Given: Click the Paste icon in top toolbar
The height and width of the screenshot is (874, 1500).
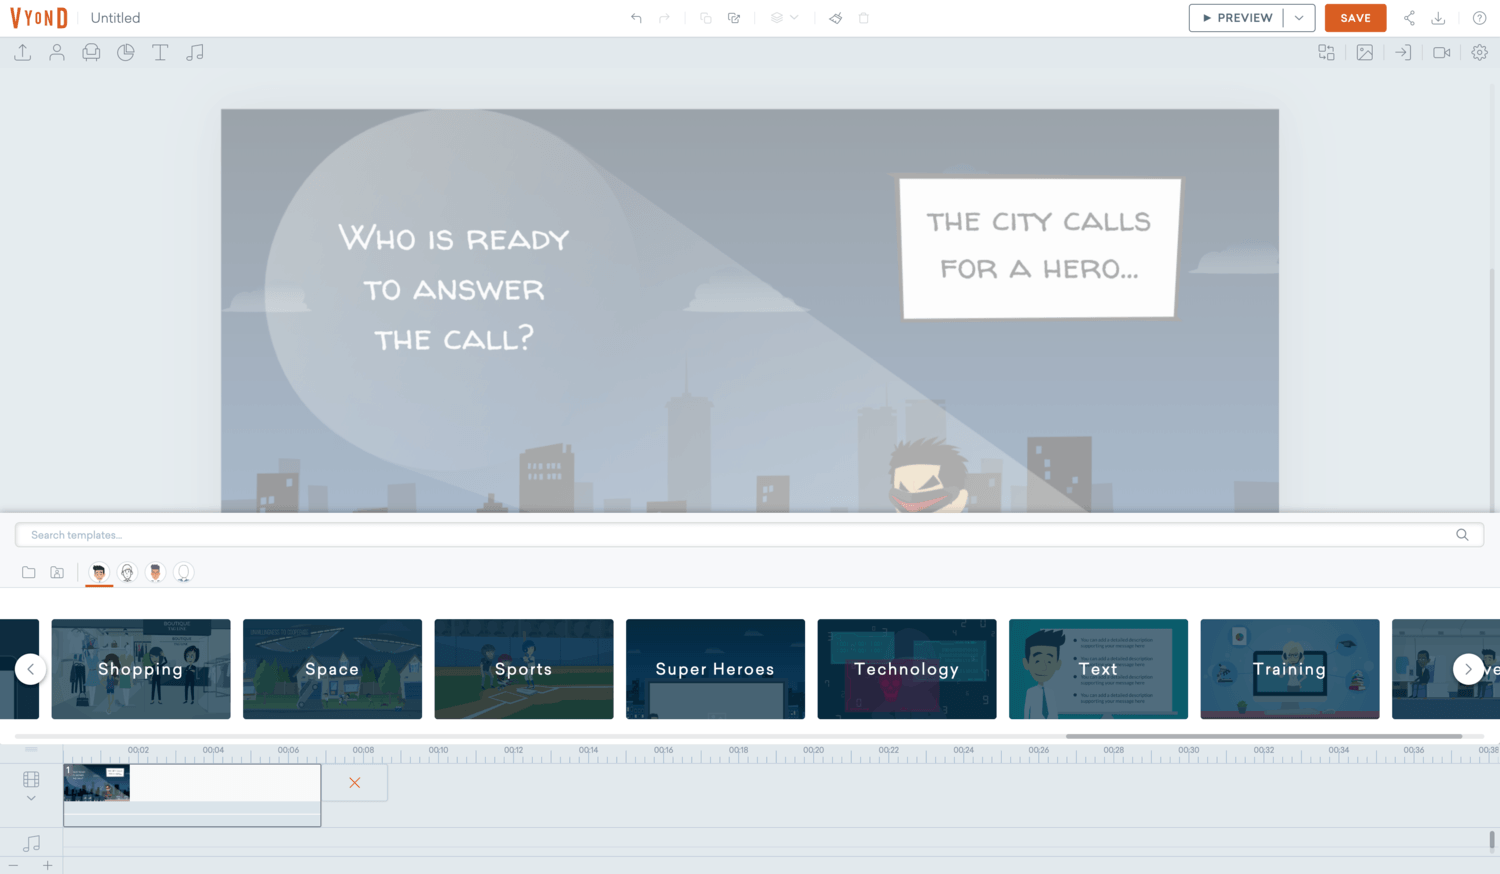Looking at the screenshot, I should (x=734, y=18).
